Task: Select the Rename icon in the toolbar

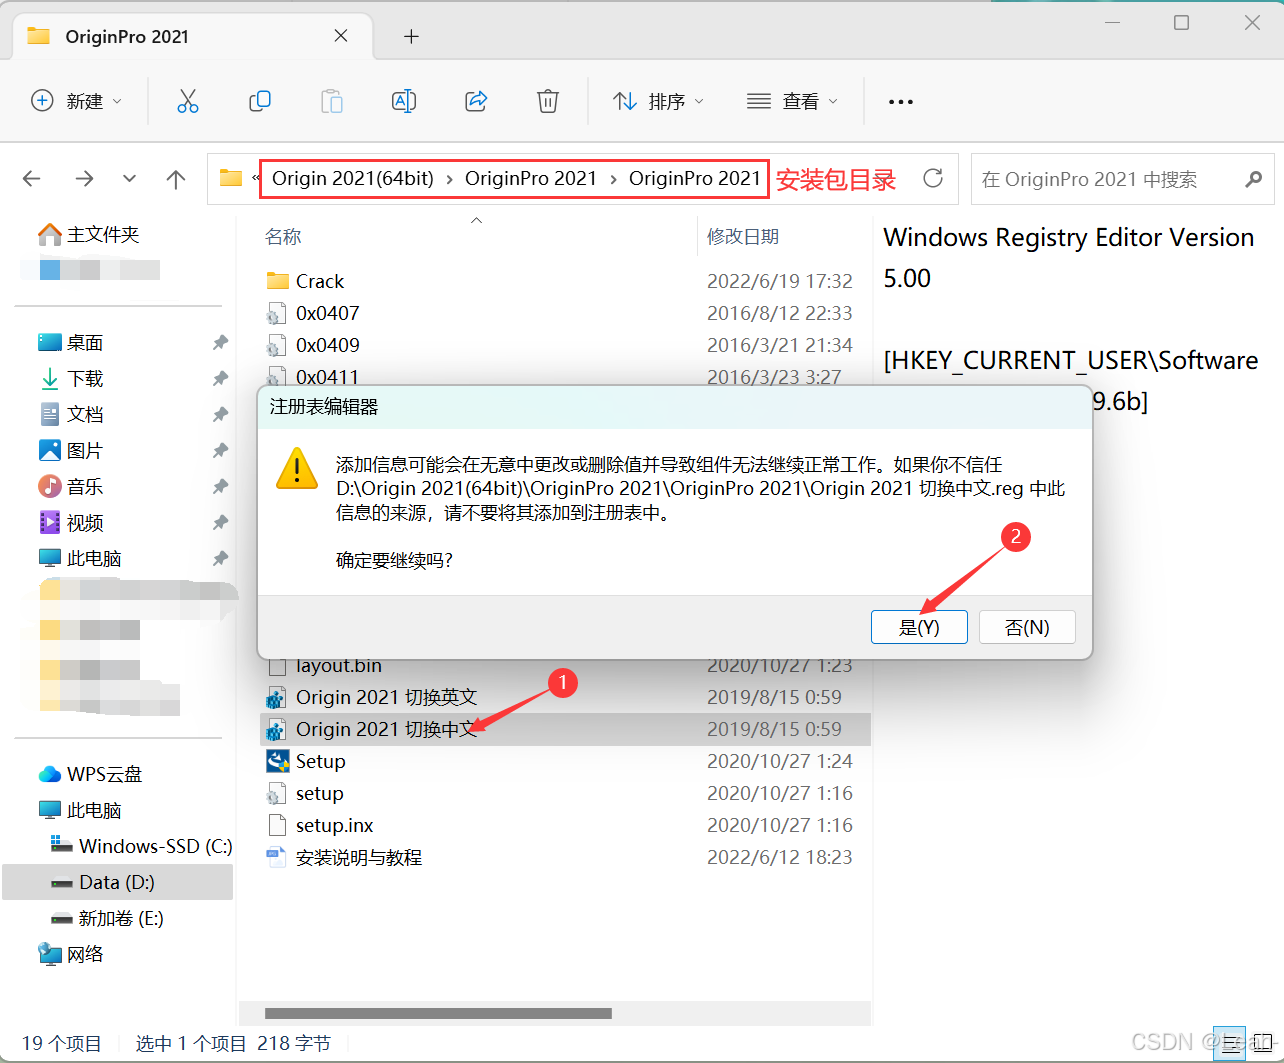Action: click(404, 100)
